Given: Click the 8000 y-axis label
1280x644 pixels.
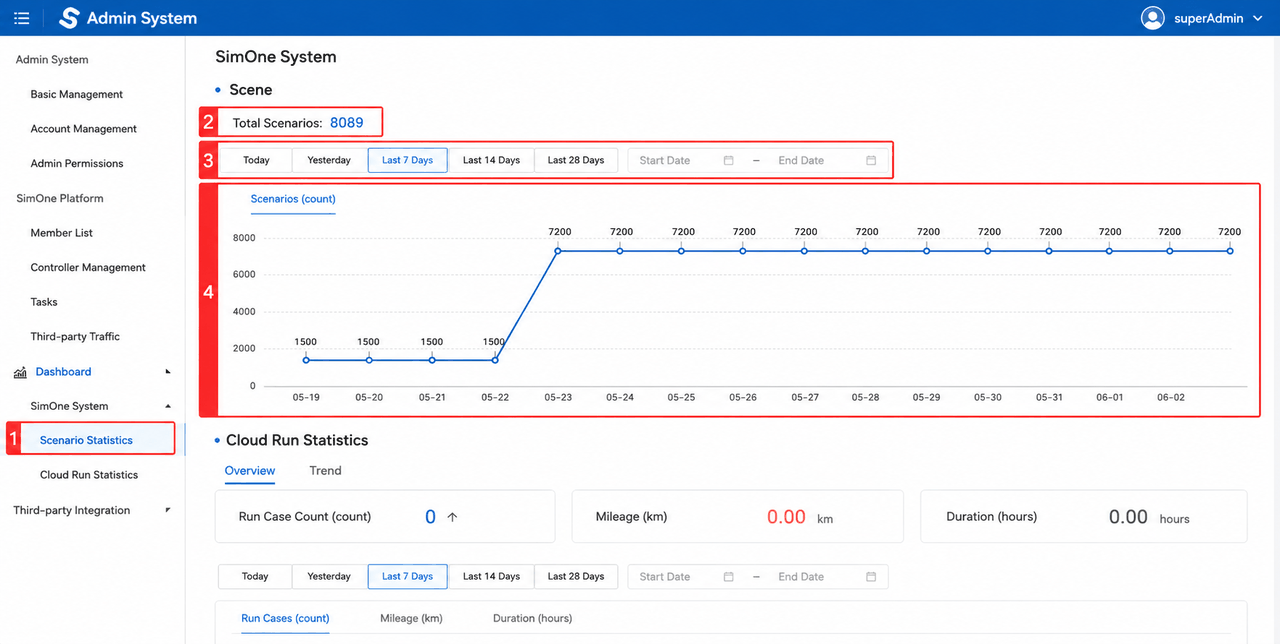Looking at the screenshot, I should pyautogui.click(x=244, y=238).
